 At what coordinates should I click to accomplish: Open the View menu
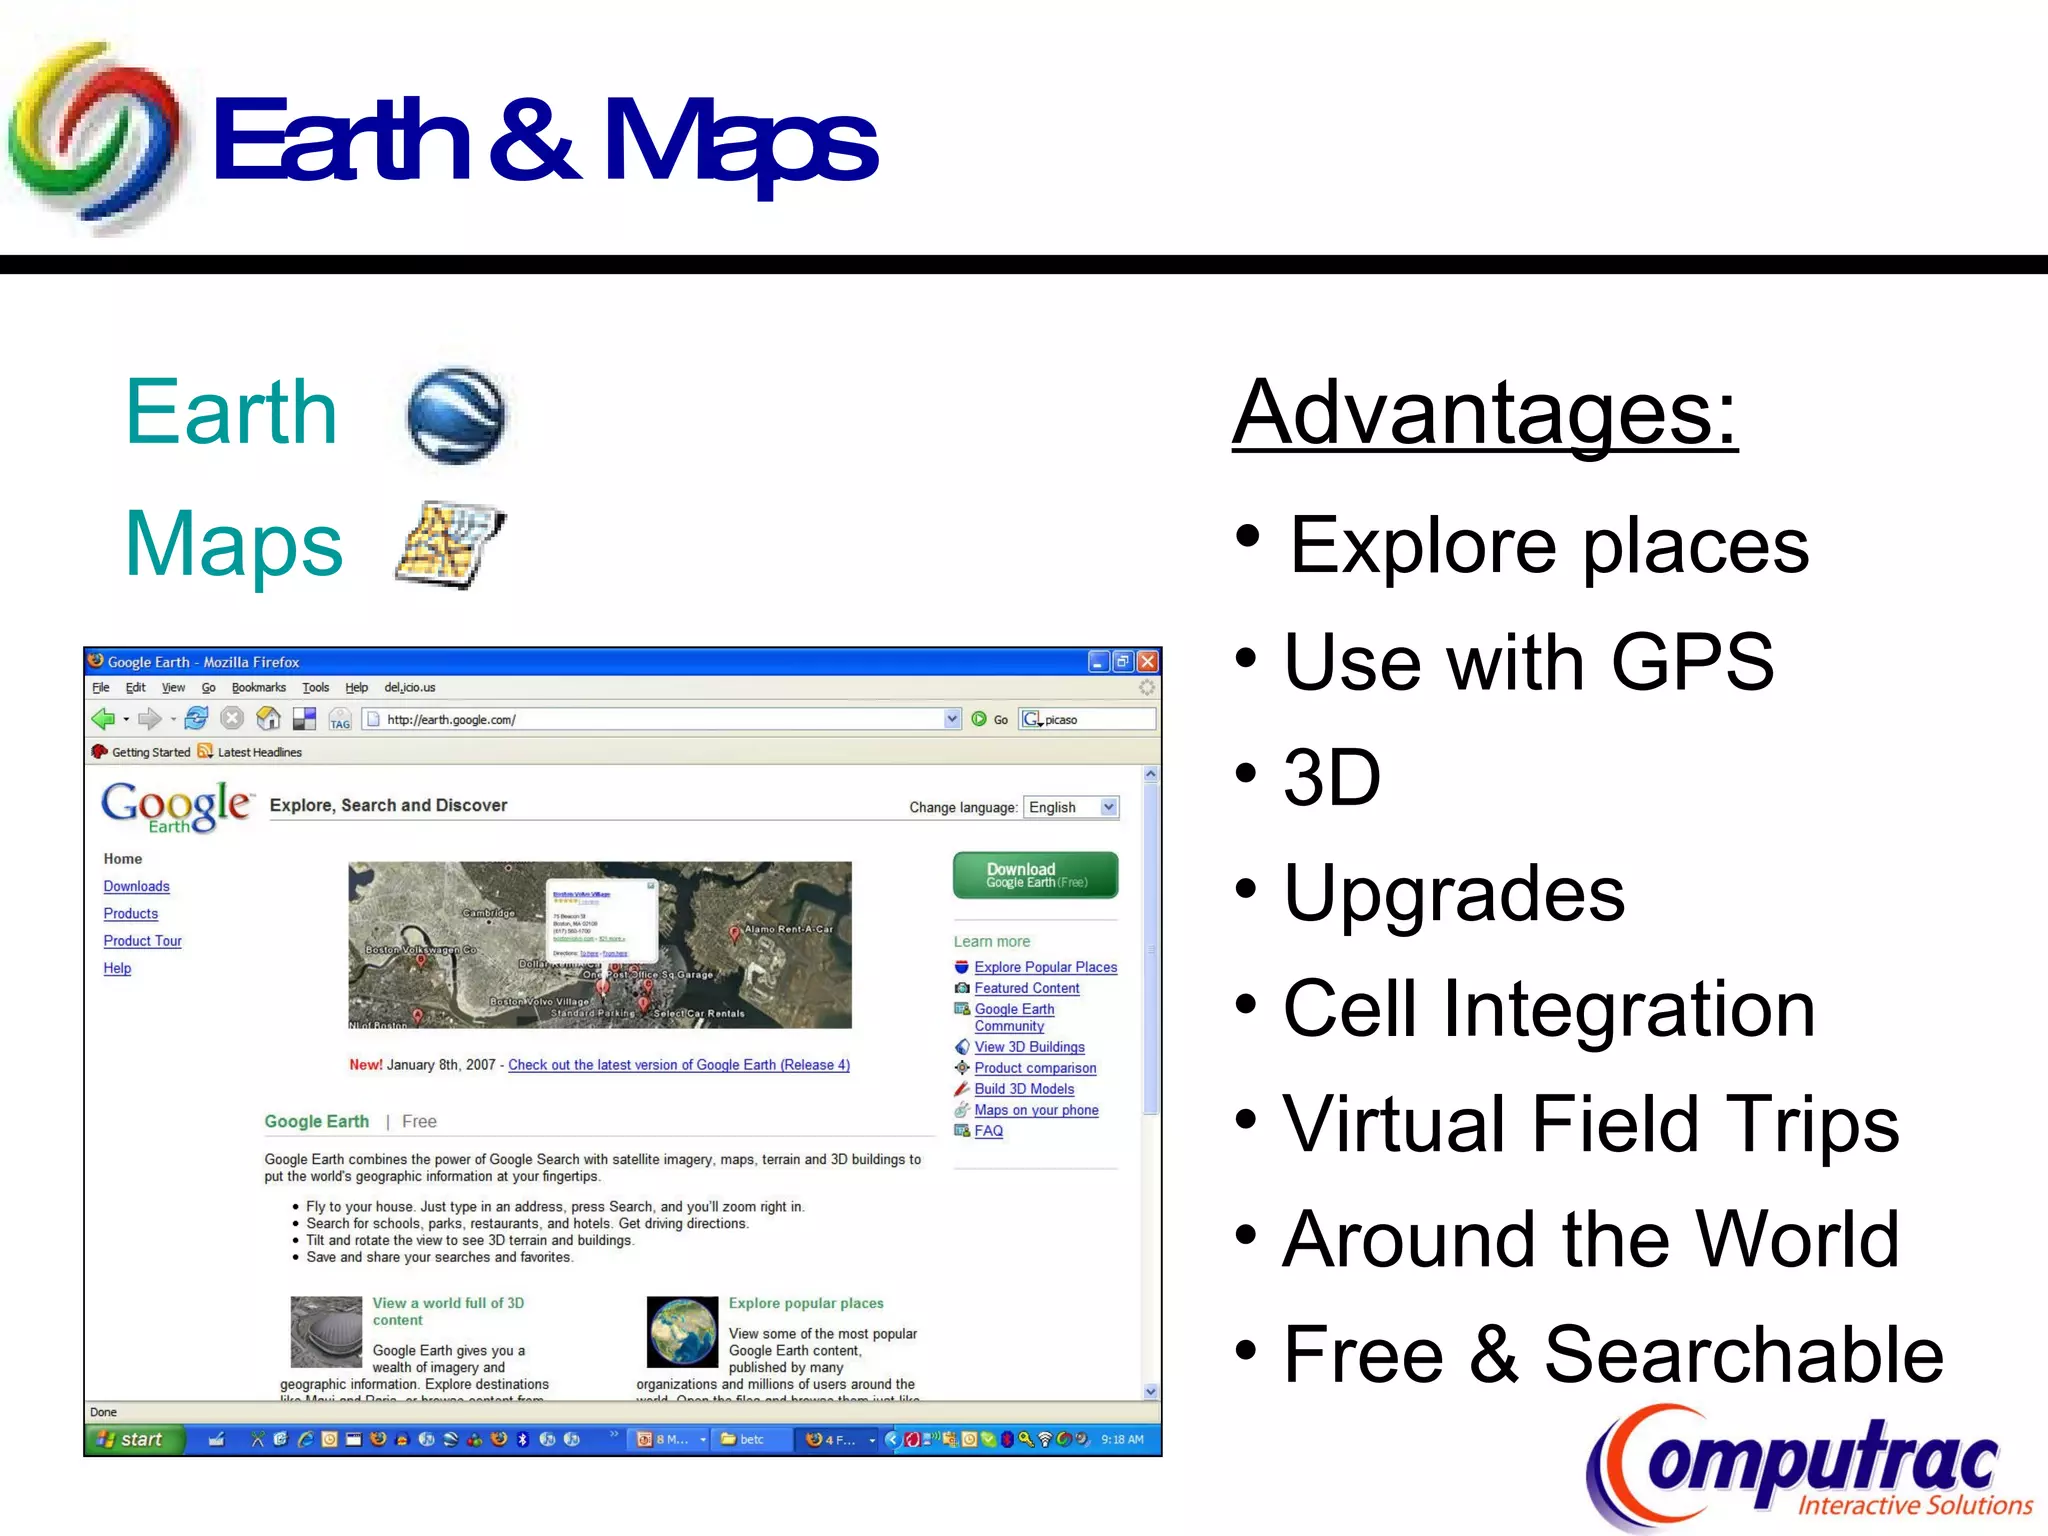pos(173,687)
